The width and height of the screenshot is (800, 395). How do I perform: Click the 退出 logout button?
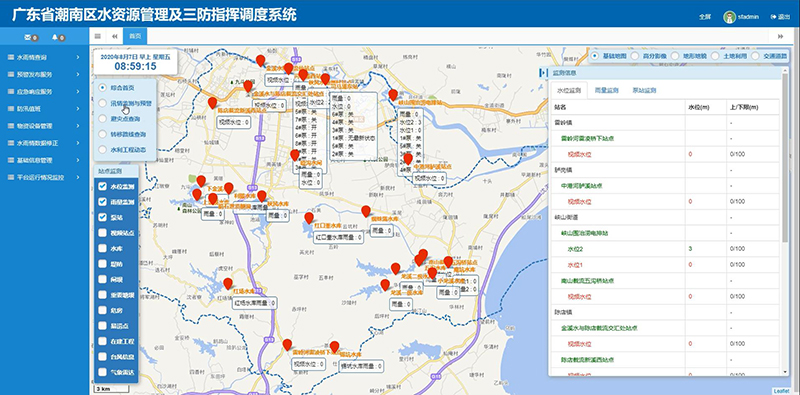(x=781, y=17)
